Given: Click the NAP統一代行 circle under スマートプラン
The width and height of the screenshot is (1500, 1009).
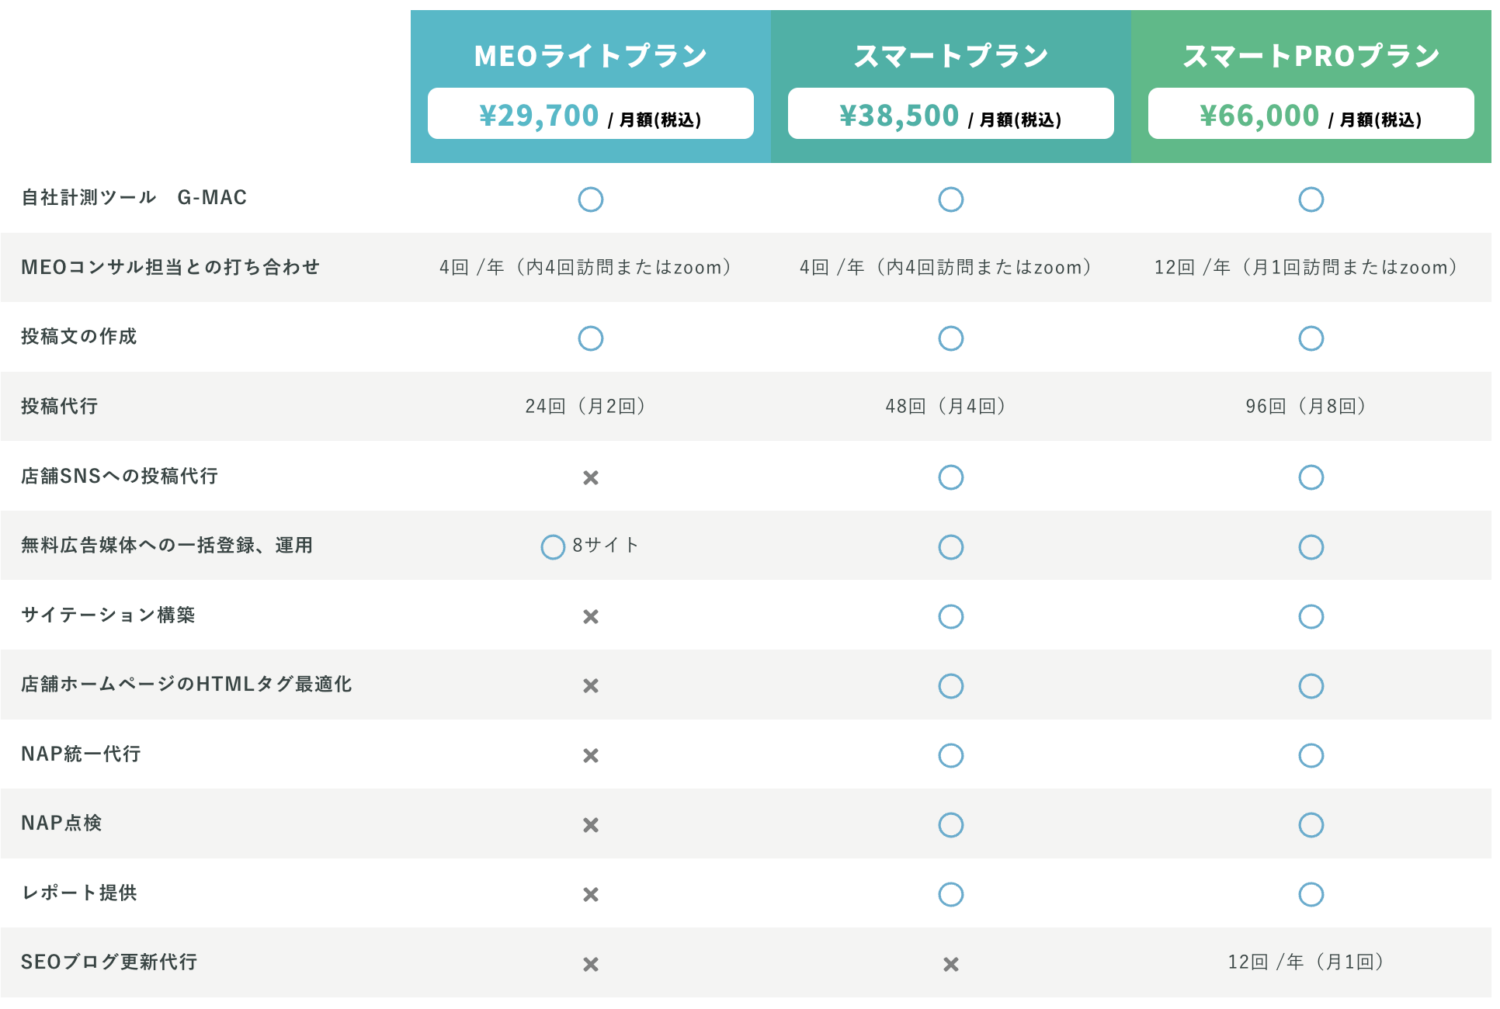Looking at the screenshot, I should [x=951, y=755].
